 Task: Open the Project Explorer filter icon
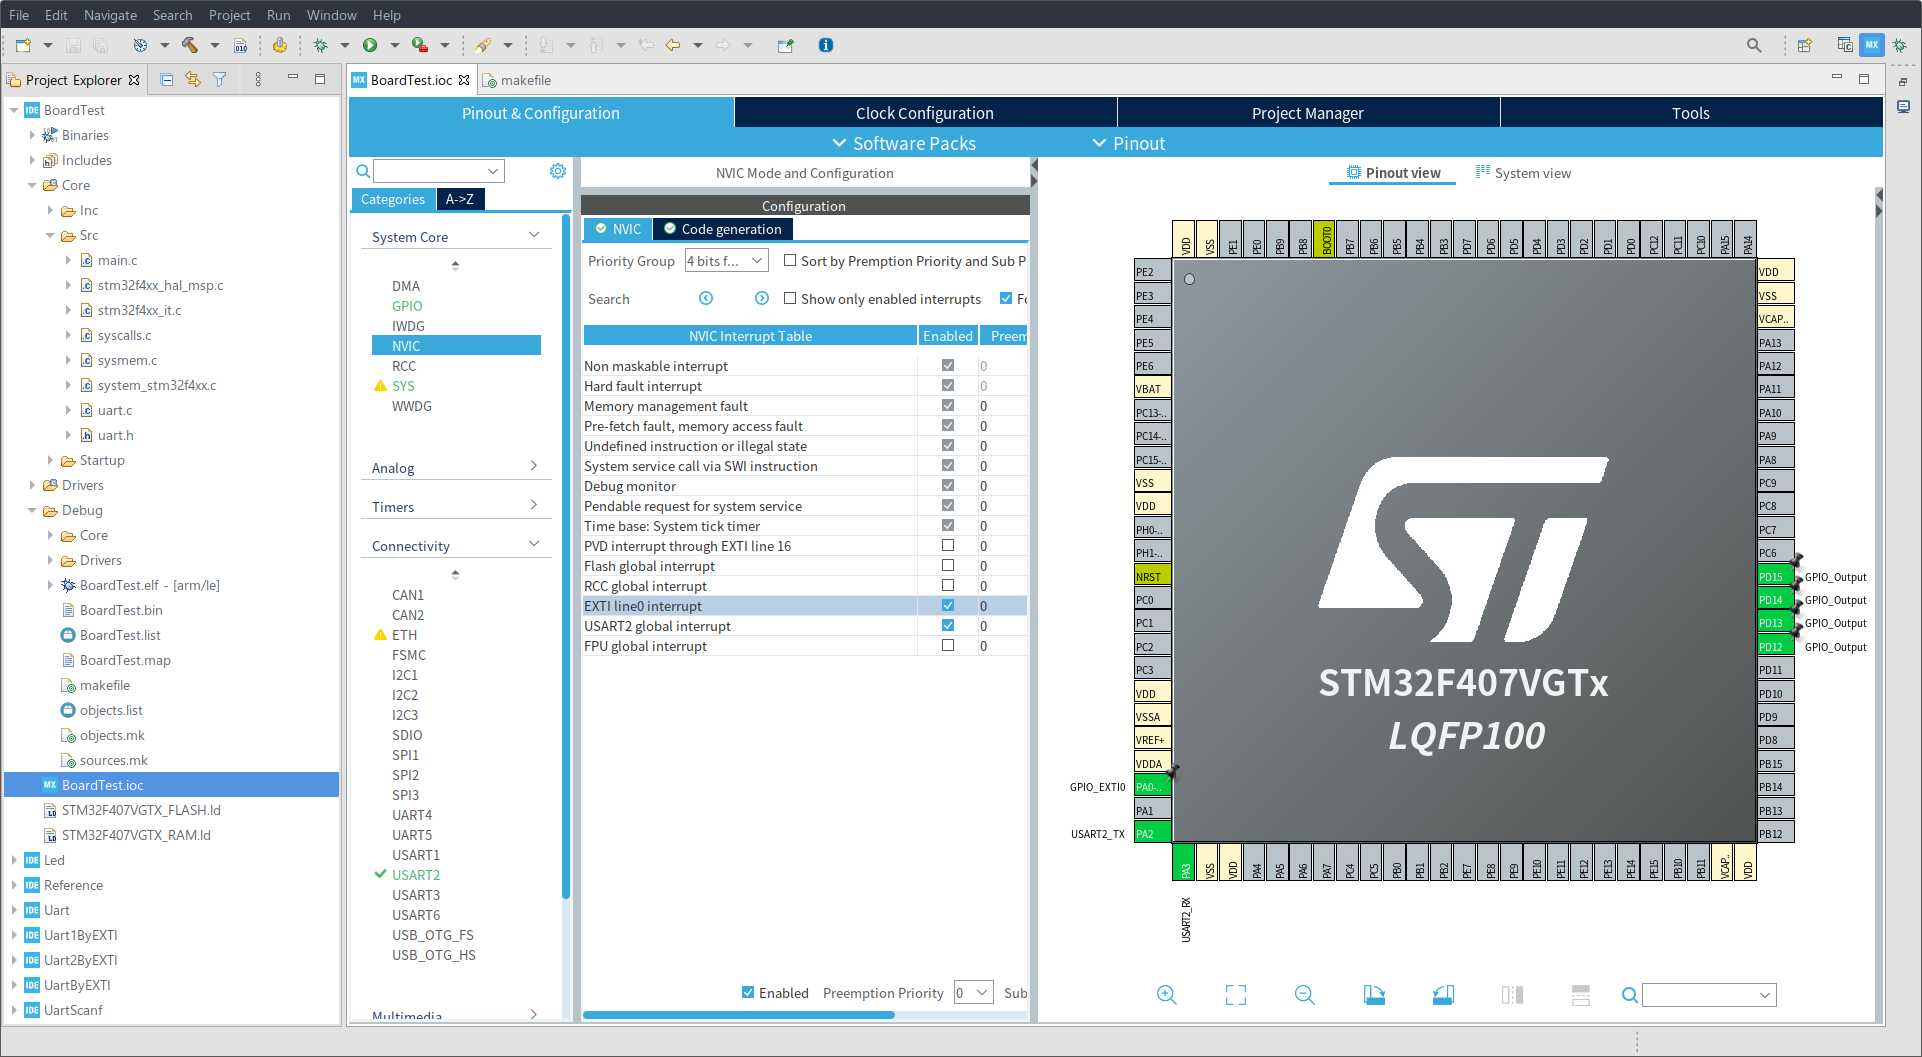[x=220, y=80]
